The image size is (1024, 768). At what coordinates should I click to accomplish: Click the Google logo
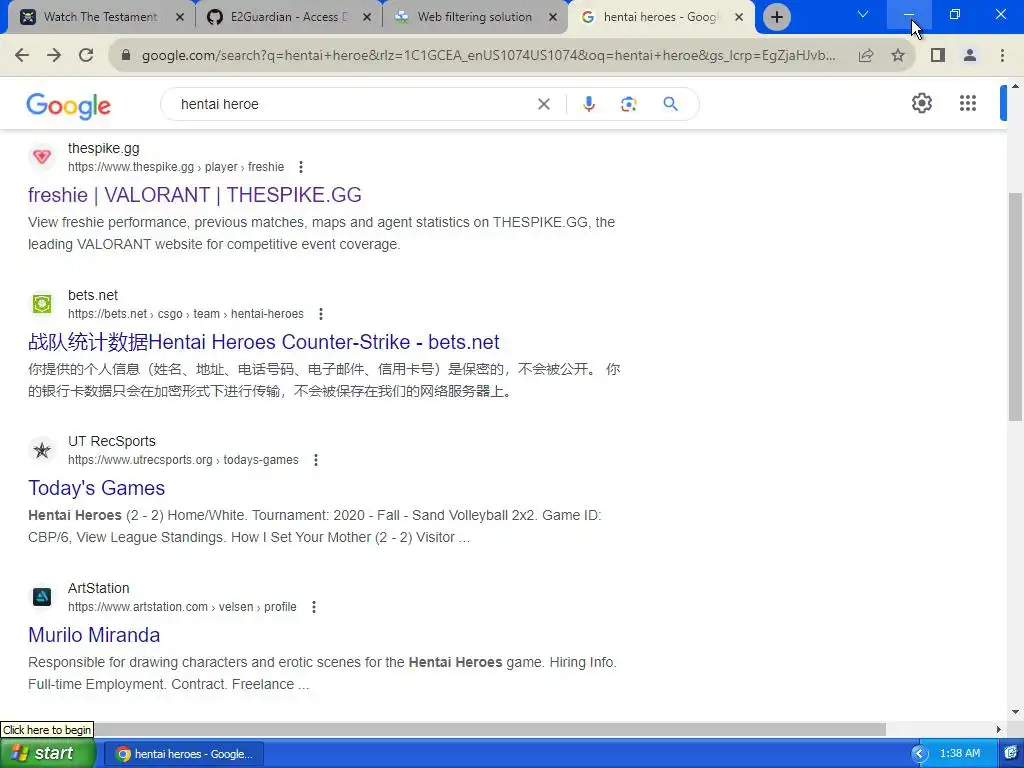point(69,105)
